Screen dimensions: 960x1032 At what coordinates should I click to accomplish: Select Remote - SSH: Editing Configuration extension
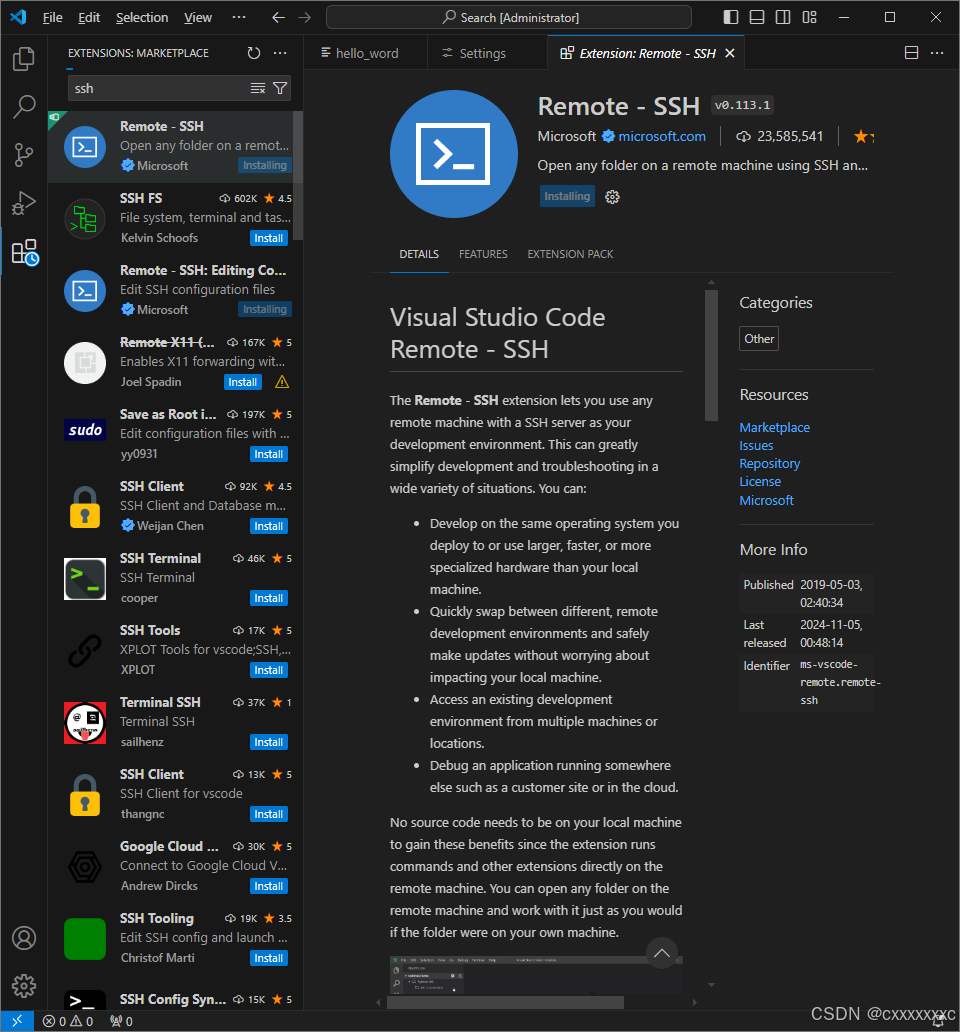point(175,291)
